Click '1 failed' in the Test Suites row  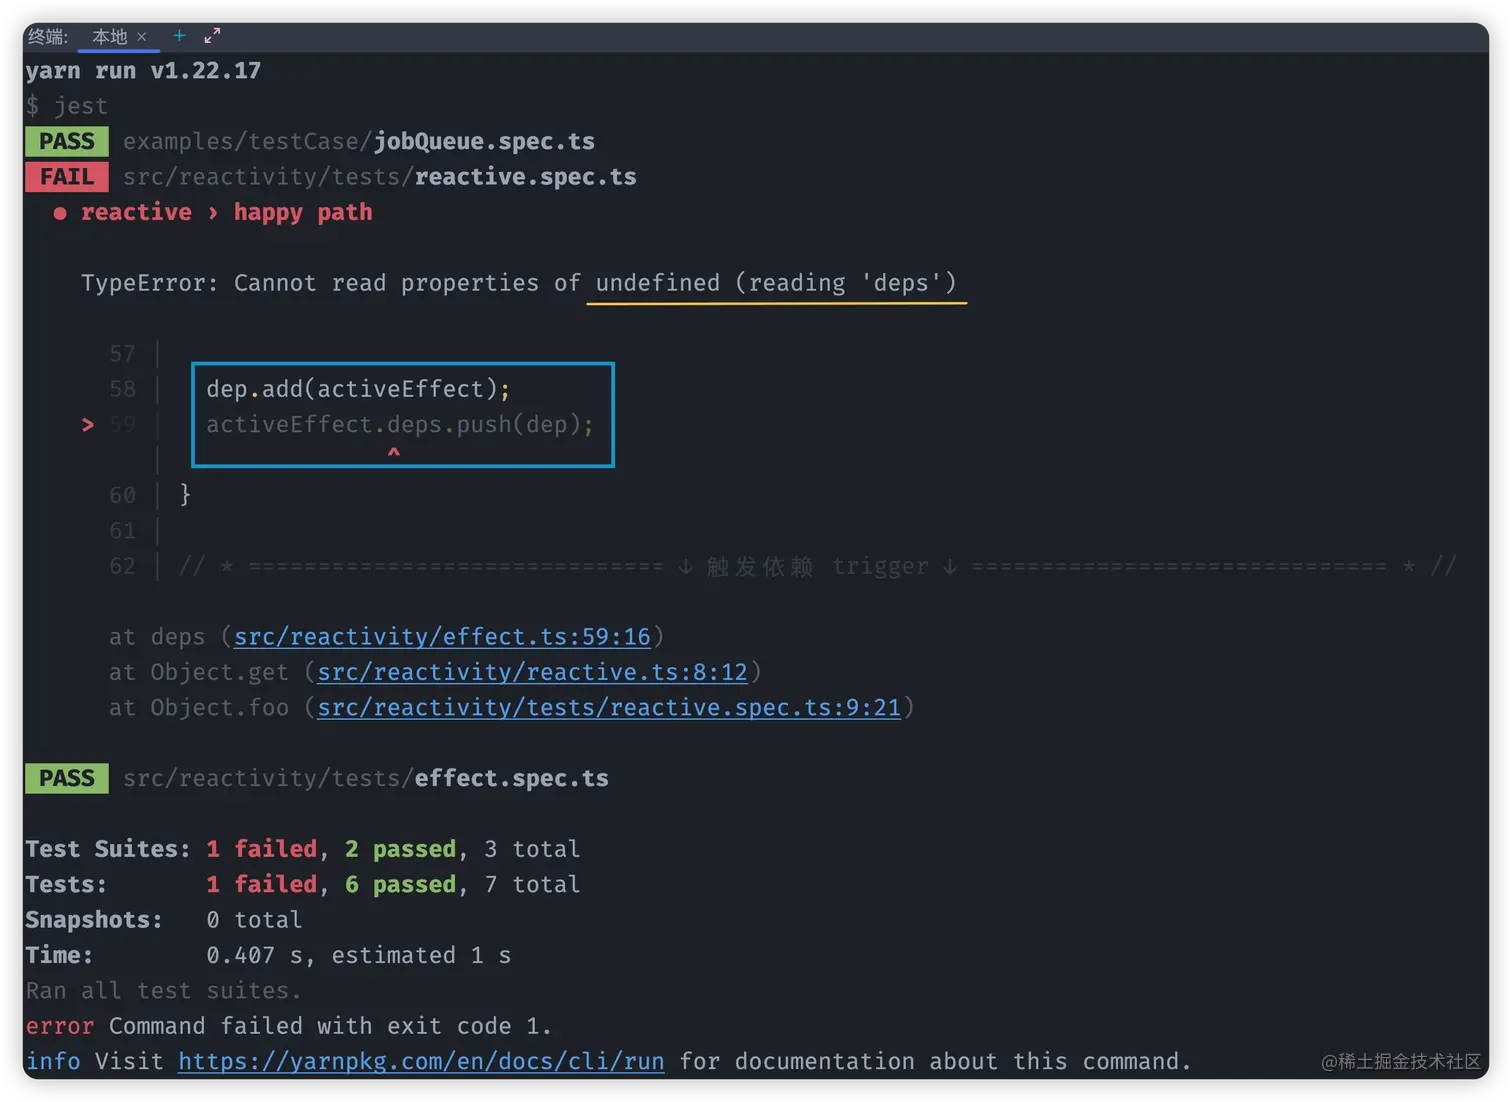click(x=261, y=849)
